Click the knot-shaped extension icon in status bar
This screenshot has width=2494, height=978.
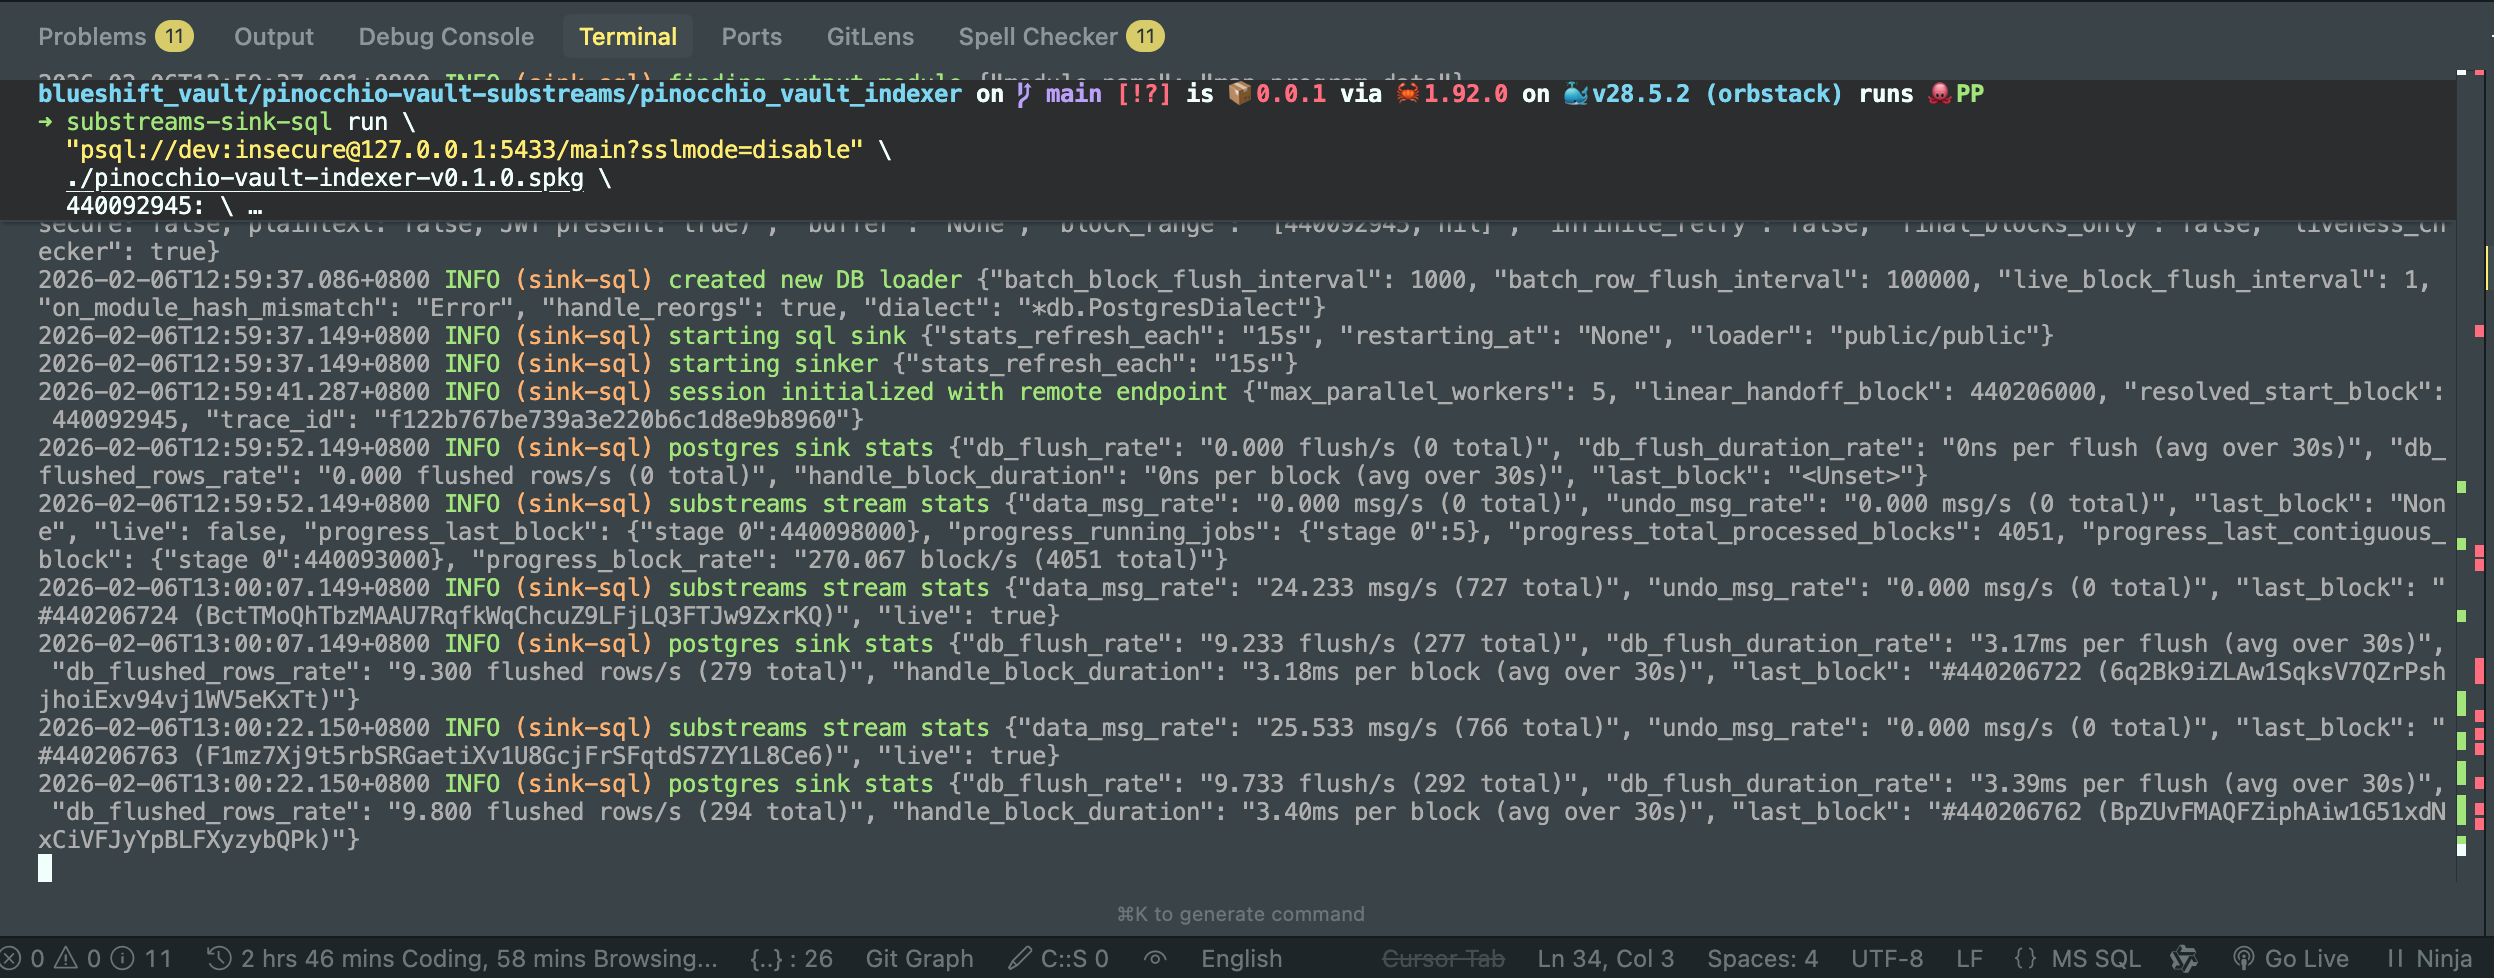pyautogui.click(x=2184, y=959)
